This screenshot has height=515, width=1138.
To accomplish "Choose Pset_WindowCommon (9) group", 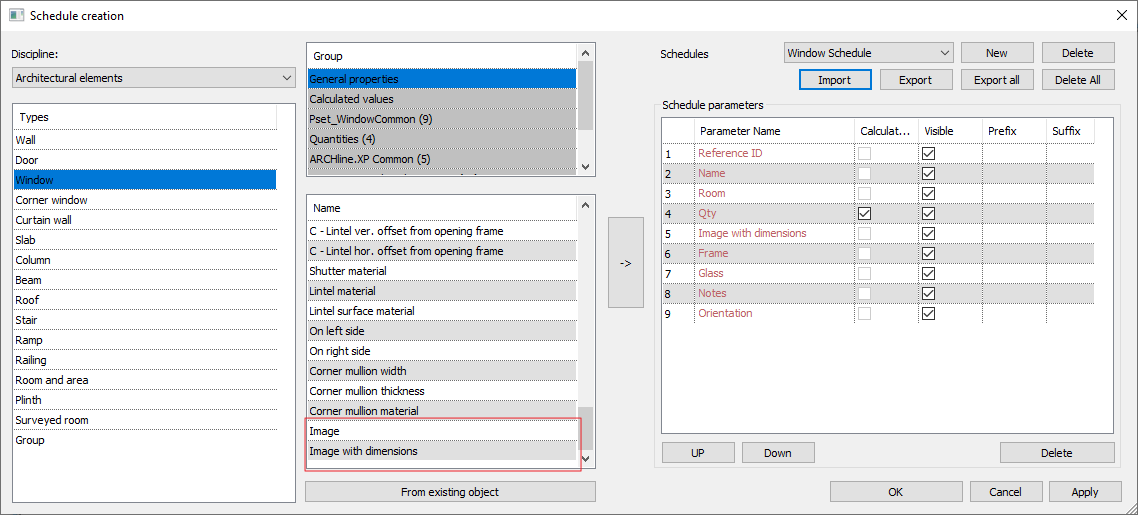I will coord(441,119).
